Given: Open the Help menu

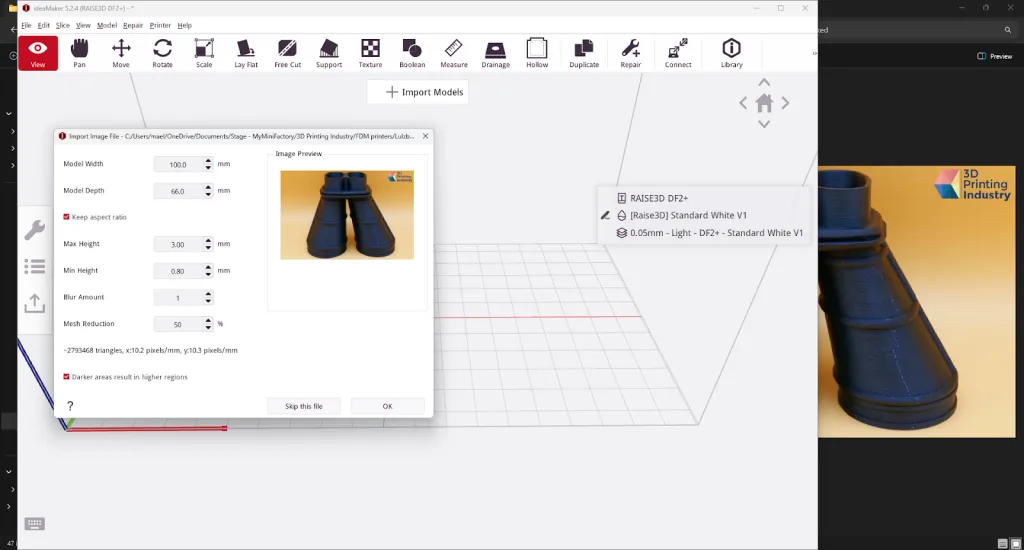Looking at the screenshot, I should (185, 25).
